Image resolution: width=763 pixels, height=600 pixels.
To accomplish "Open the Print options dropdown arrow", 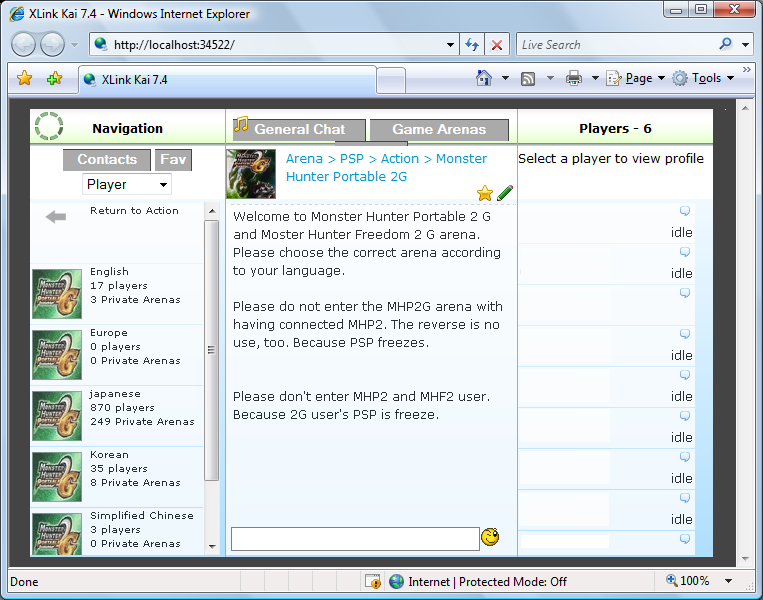I will tap(595, 78).
